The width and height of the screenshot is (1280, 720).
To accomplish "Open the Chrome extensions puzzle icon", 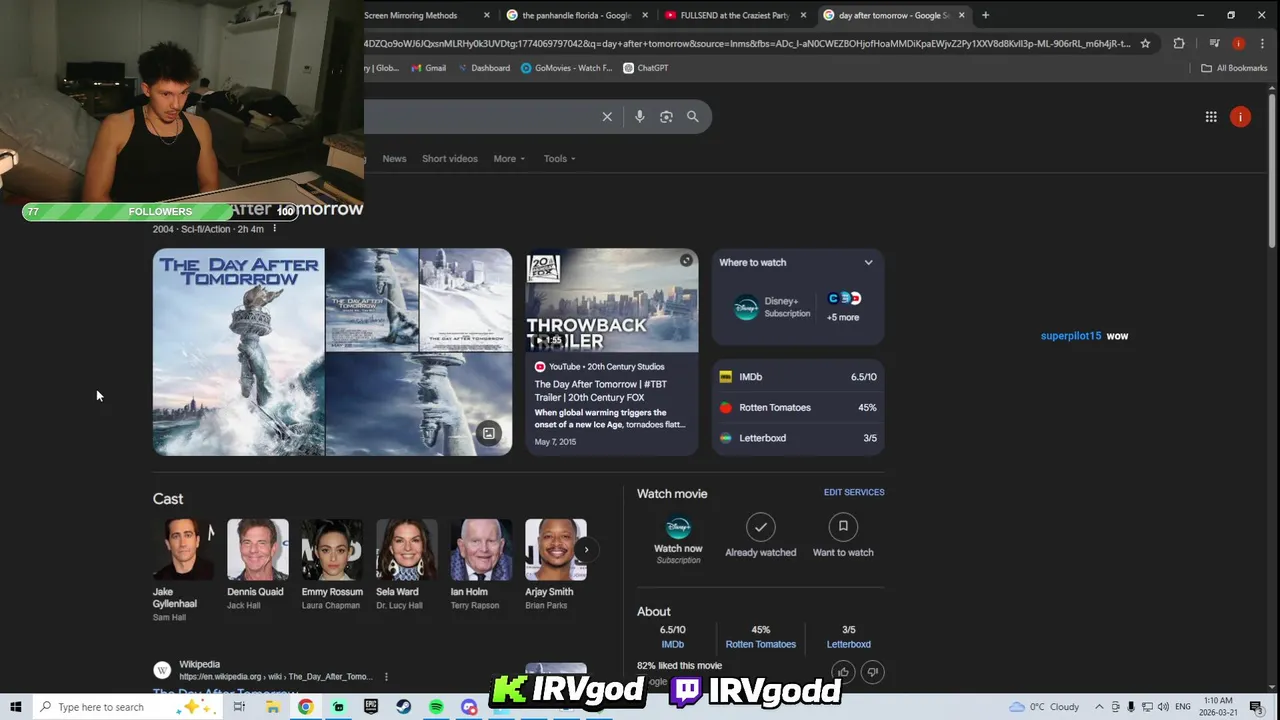I will point(1179,43).
